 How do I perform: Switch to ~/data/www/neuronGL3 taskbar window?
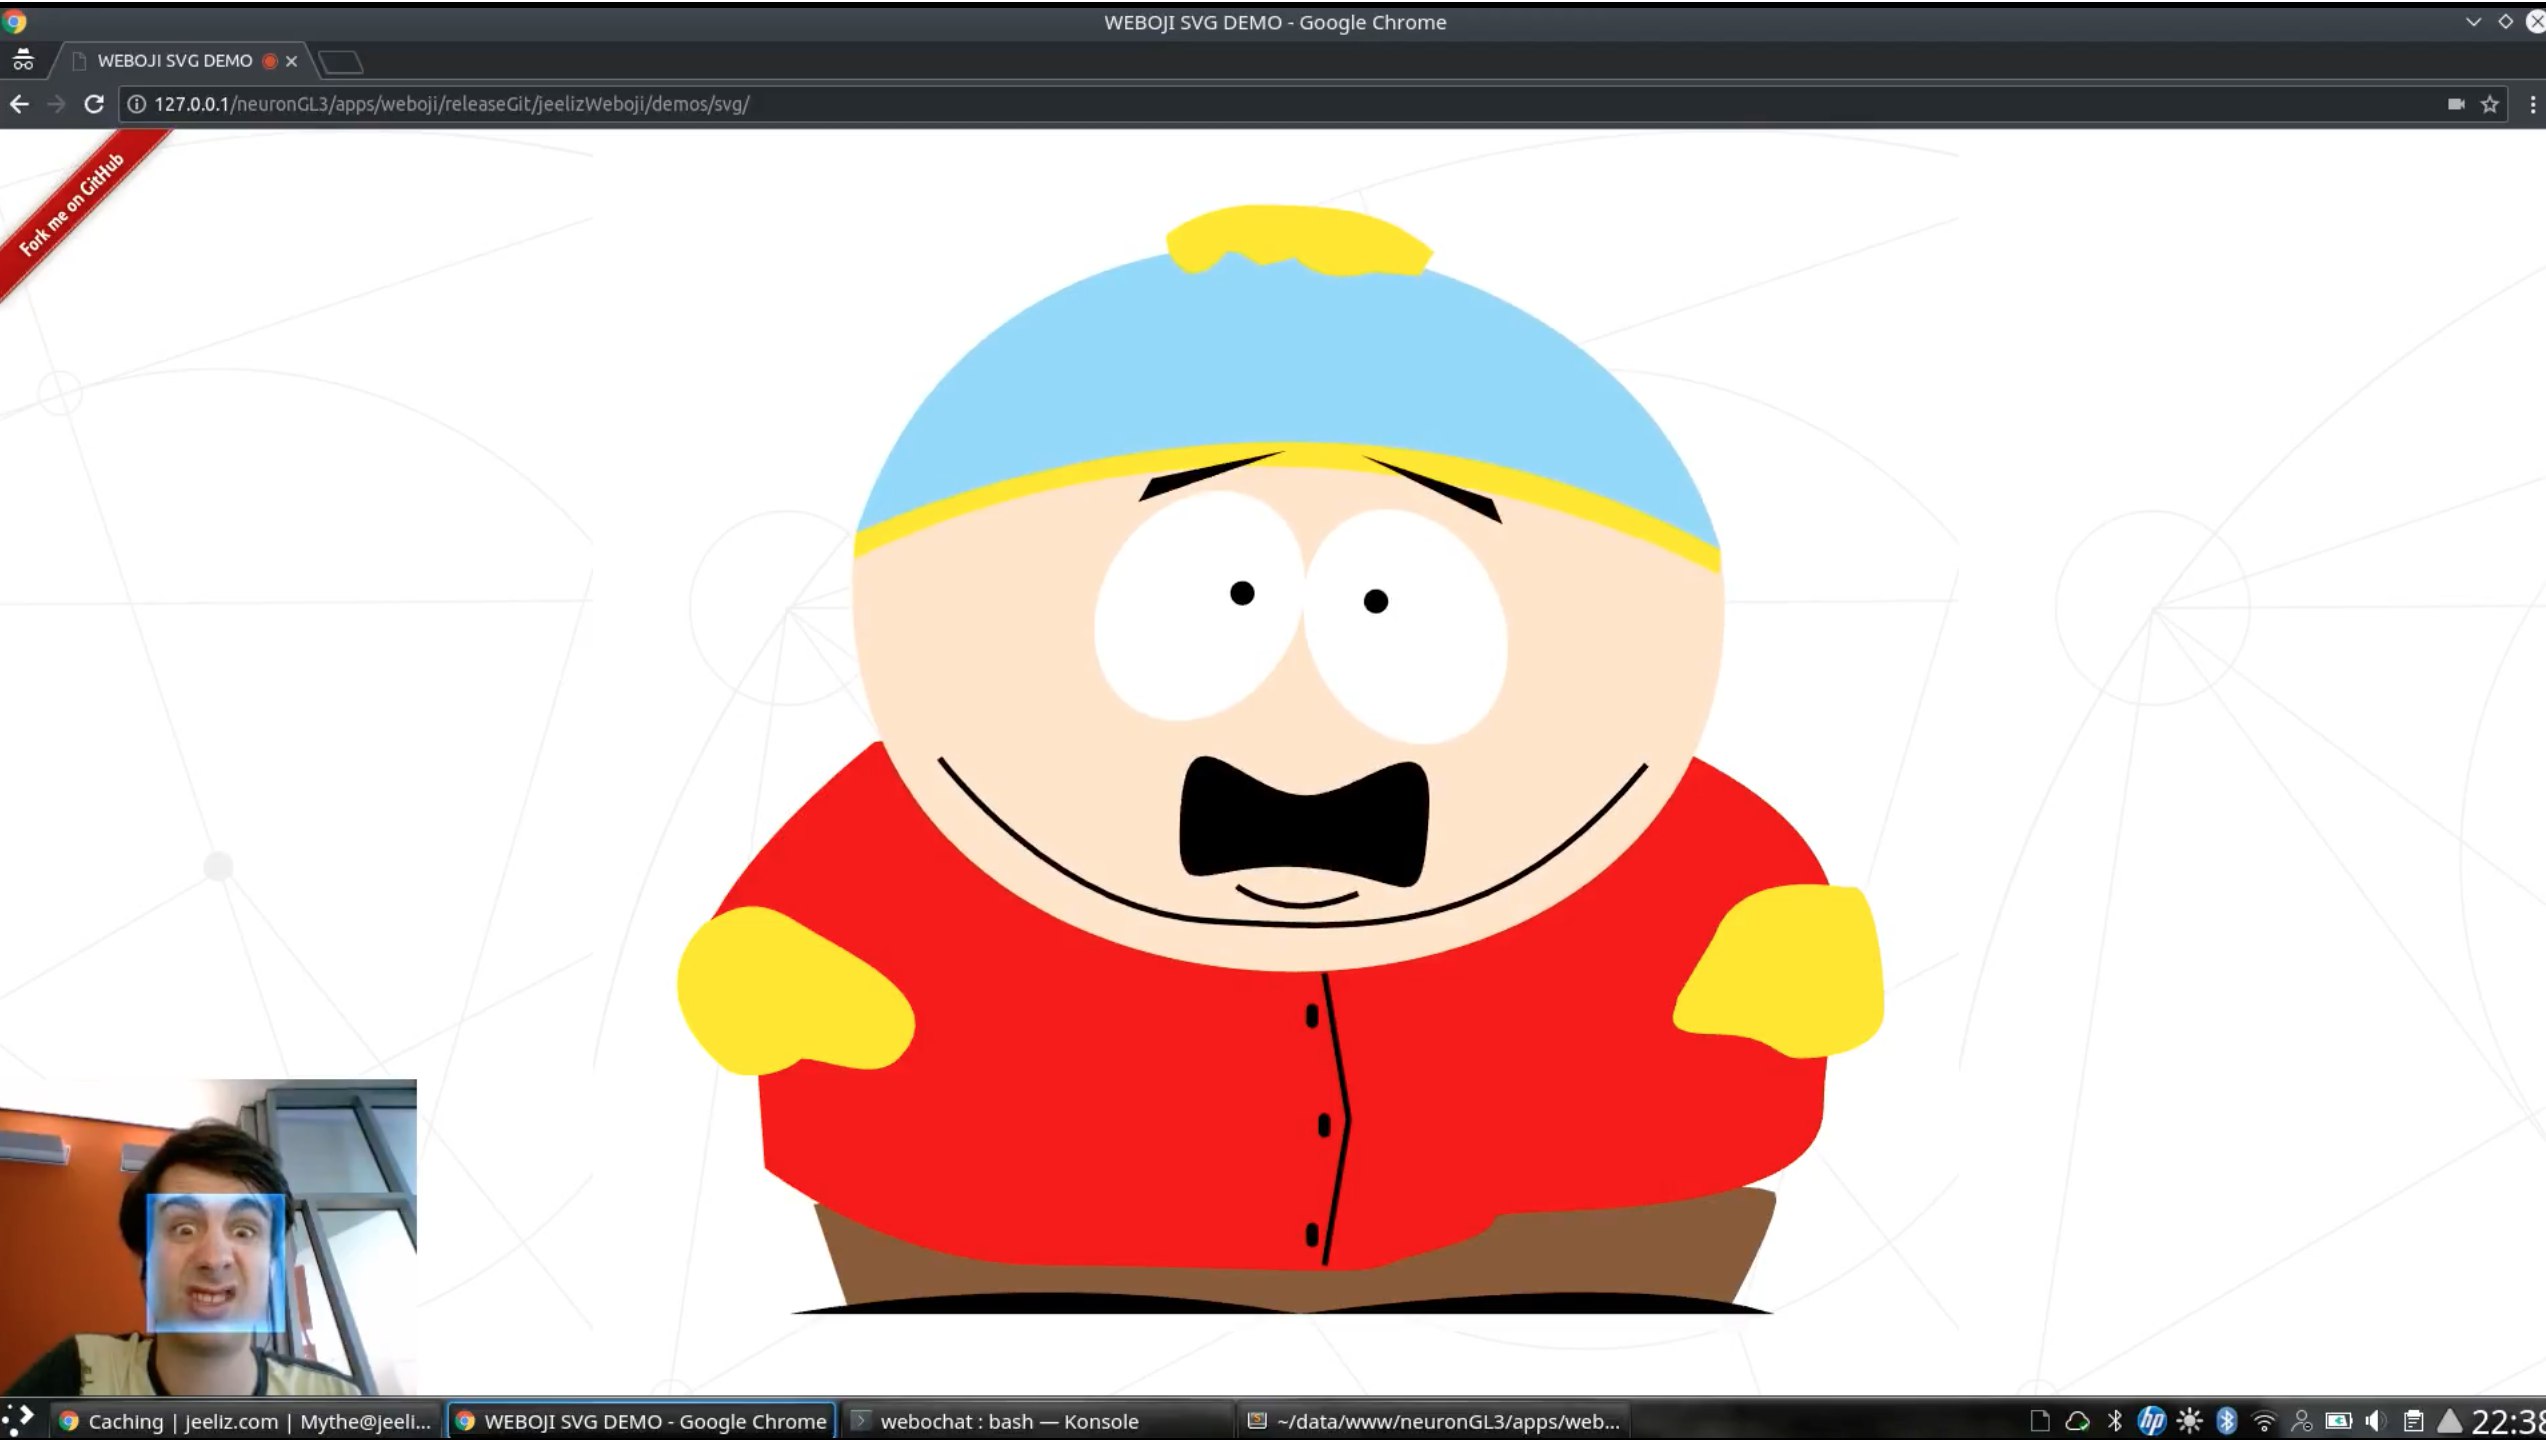click(1433, 1421)
